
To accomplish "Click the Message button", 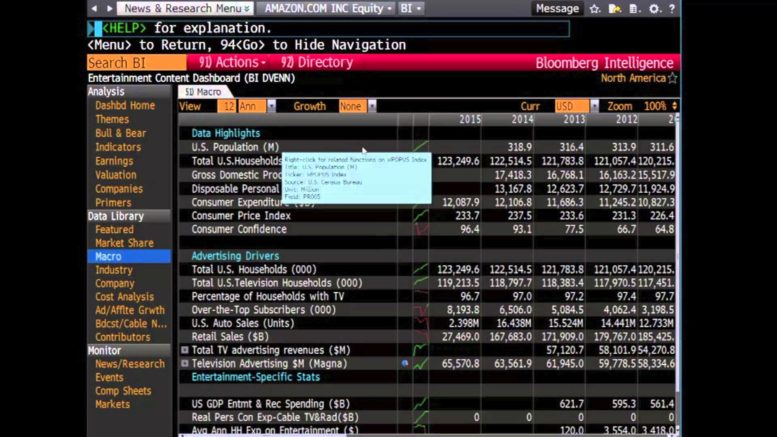I will [x=557, y=8].
